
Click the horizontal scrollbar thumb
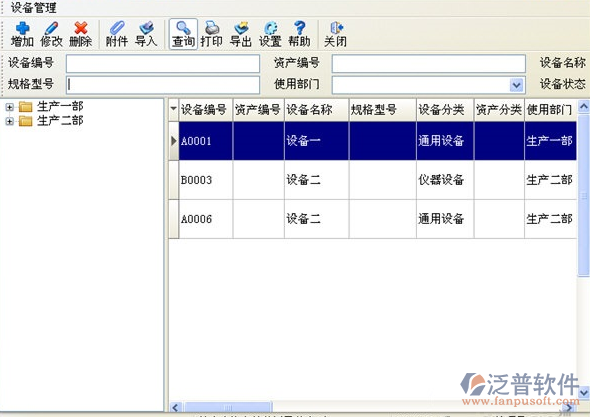(228, 407)
